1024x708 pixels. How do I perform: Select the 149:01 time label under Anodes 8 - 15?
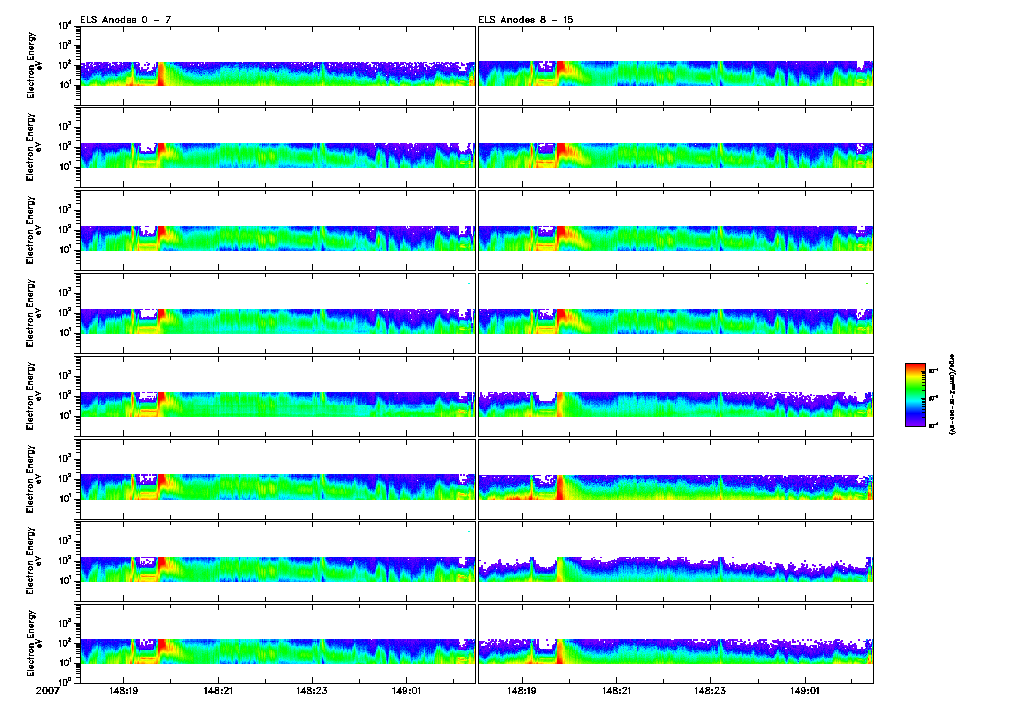pyautogui.click(x=805, y=690)
